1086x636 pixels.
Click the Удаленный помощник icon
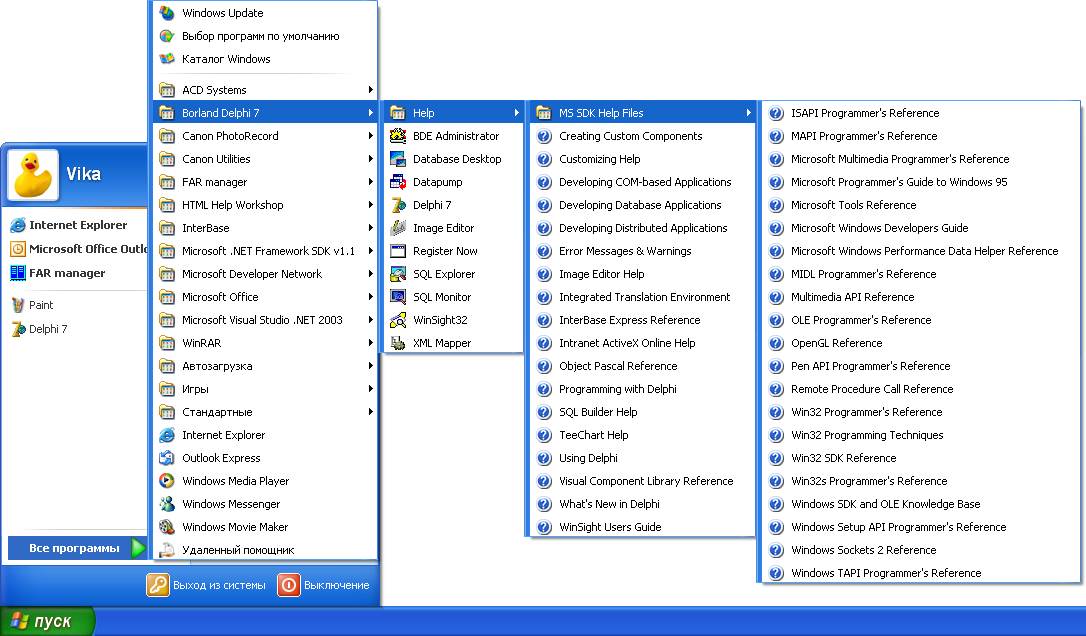point(167,550)
